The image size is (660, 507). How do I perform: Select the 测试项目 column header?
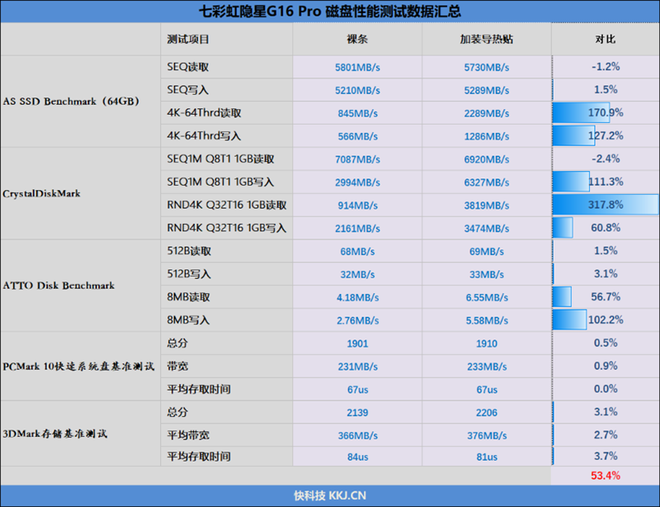(188, 39)
